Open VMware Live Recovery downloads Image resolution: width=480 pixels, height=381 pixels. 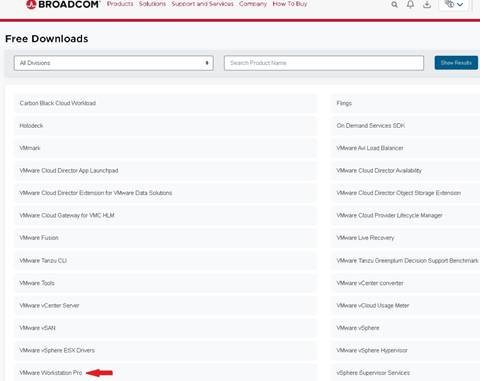tap(406, 238)
